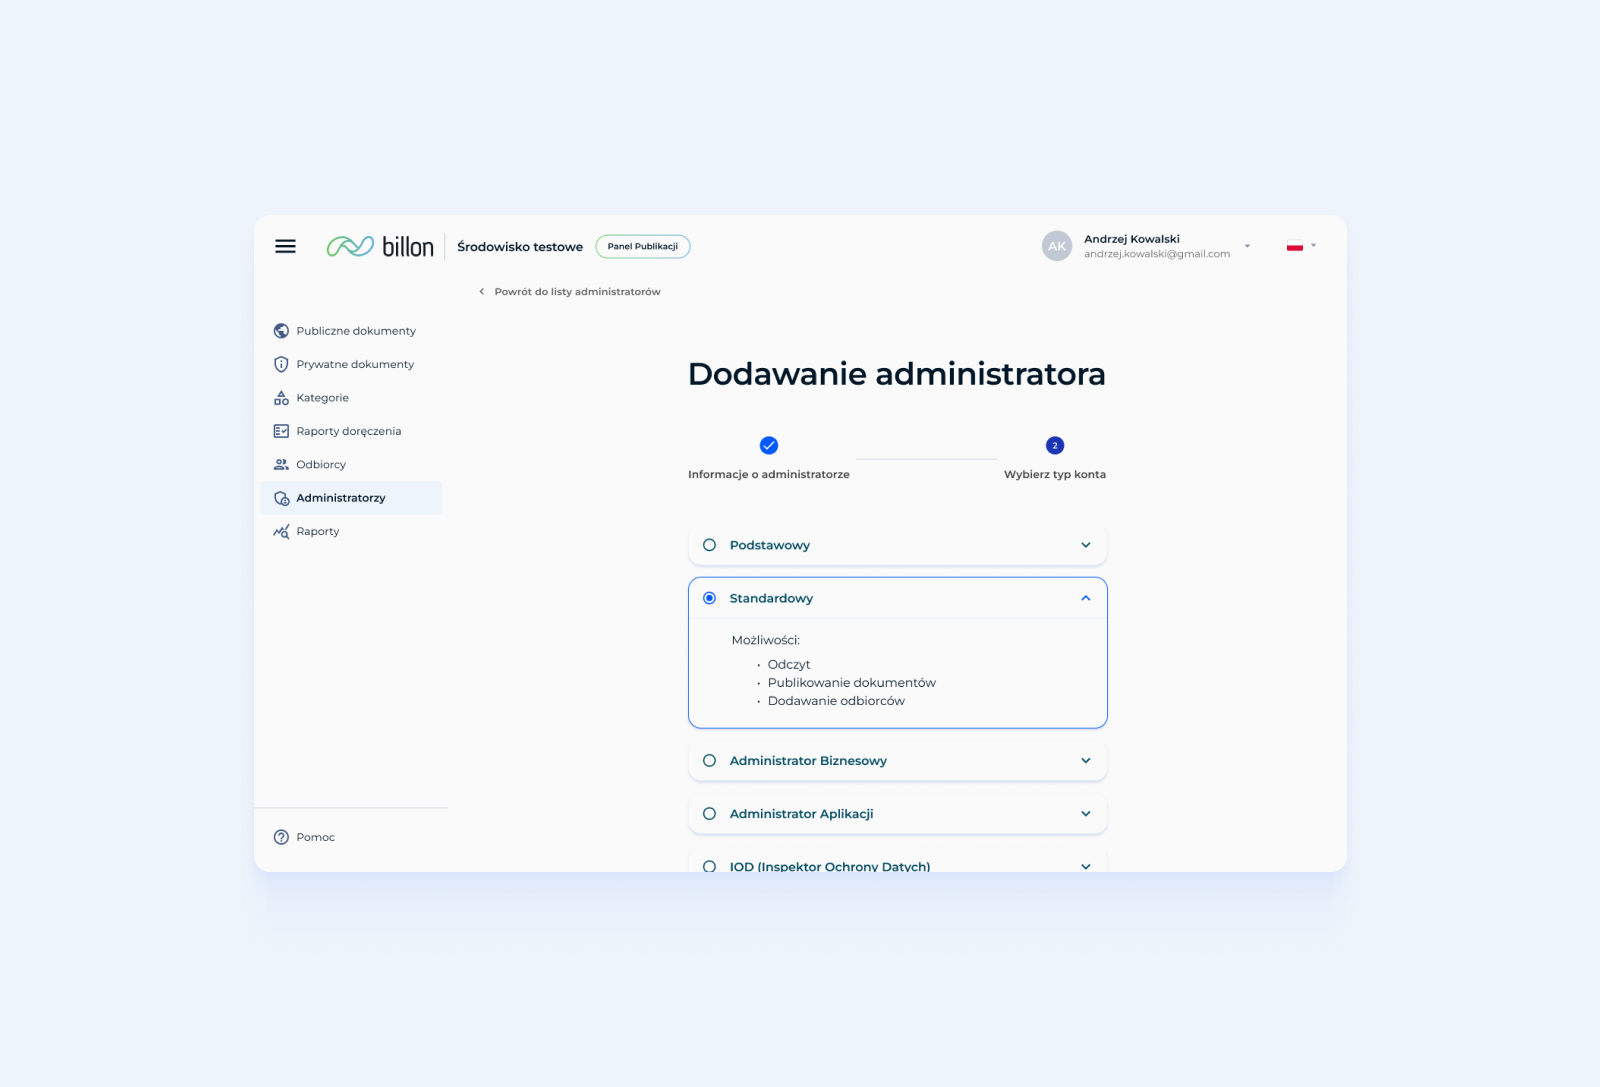Open Administratorzy section
Screen dimensions: 1600x1087
pos(351,498)
